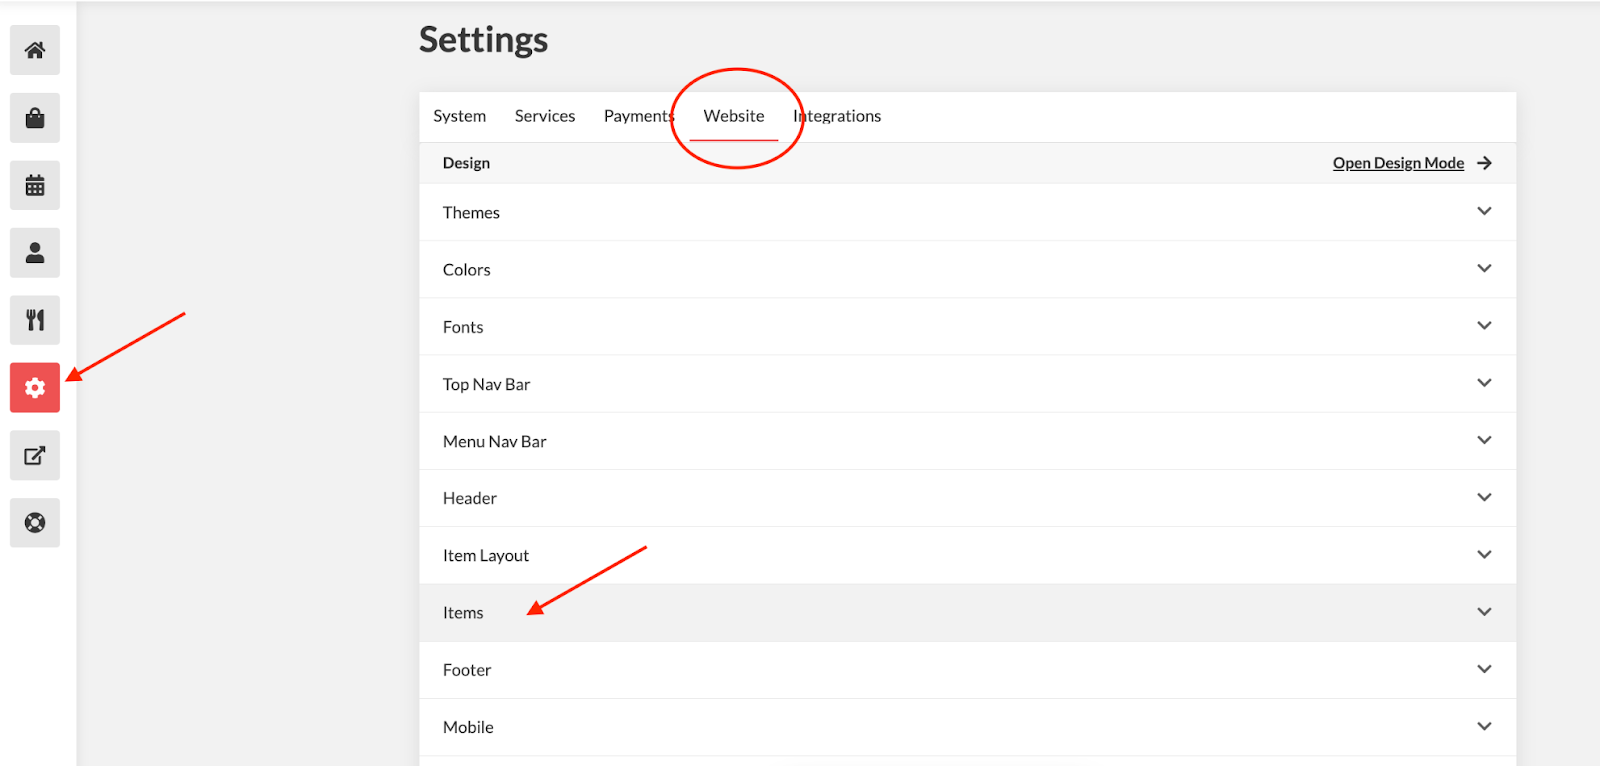Open the calendar icon in sidebar

point(35,185)
